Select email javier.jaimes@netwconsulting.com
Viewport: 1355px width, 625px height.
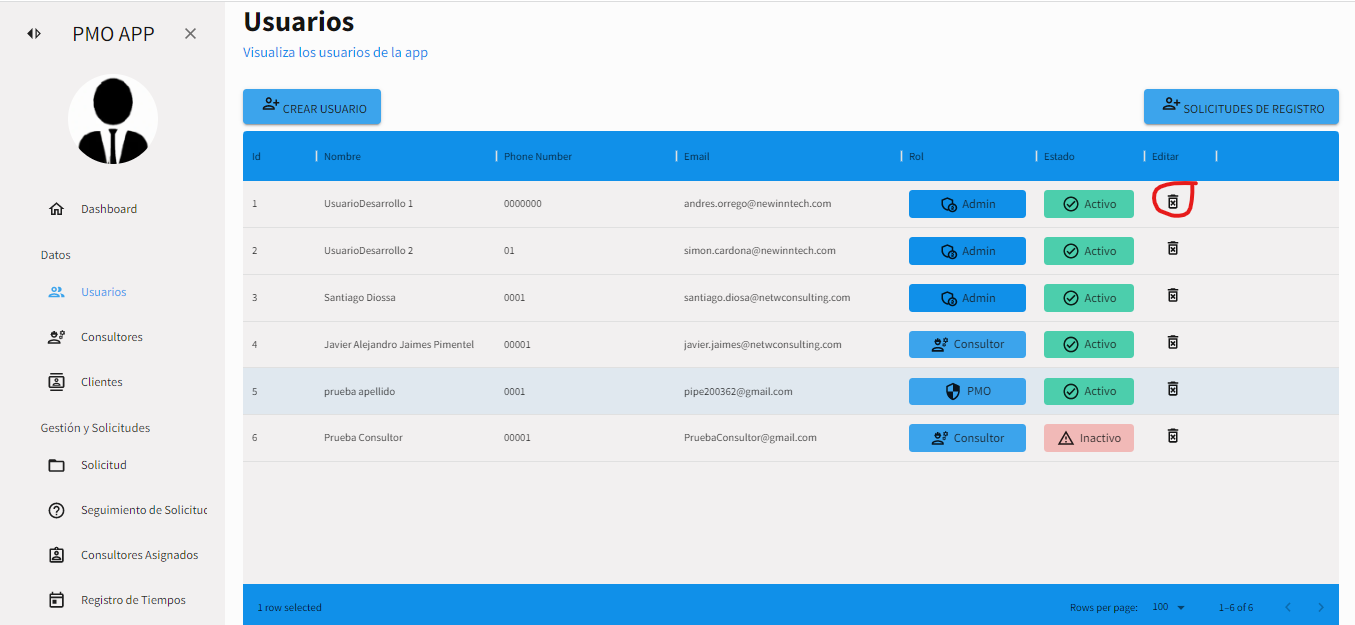763,344
